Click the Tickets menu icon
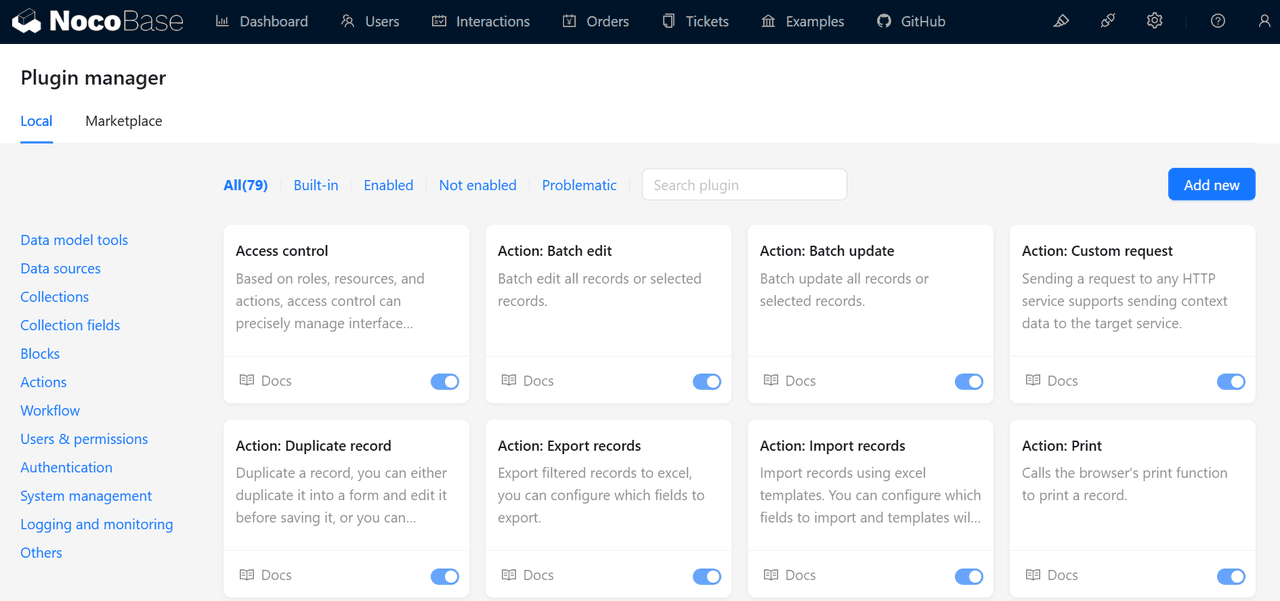1280x601 pixels. point(668,21)
